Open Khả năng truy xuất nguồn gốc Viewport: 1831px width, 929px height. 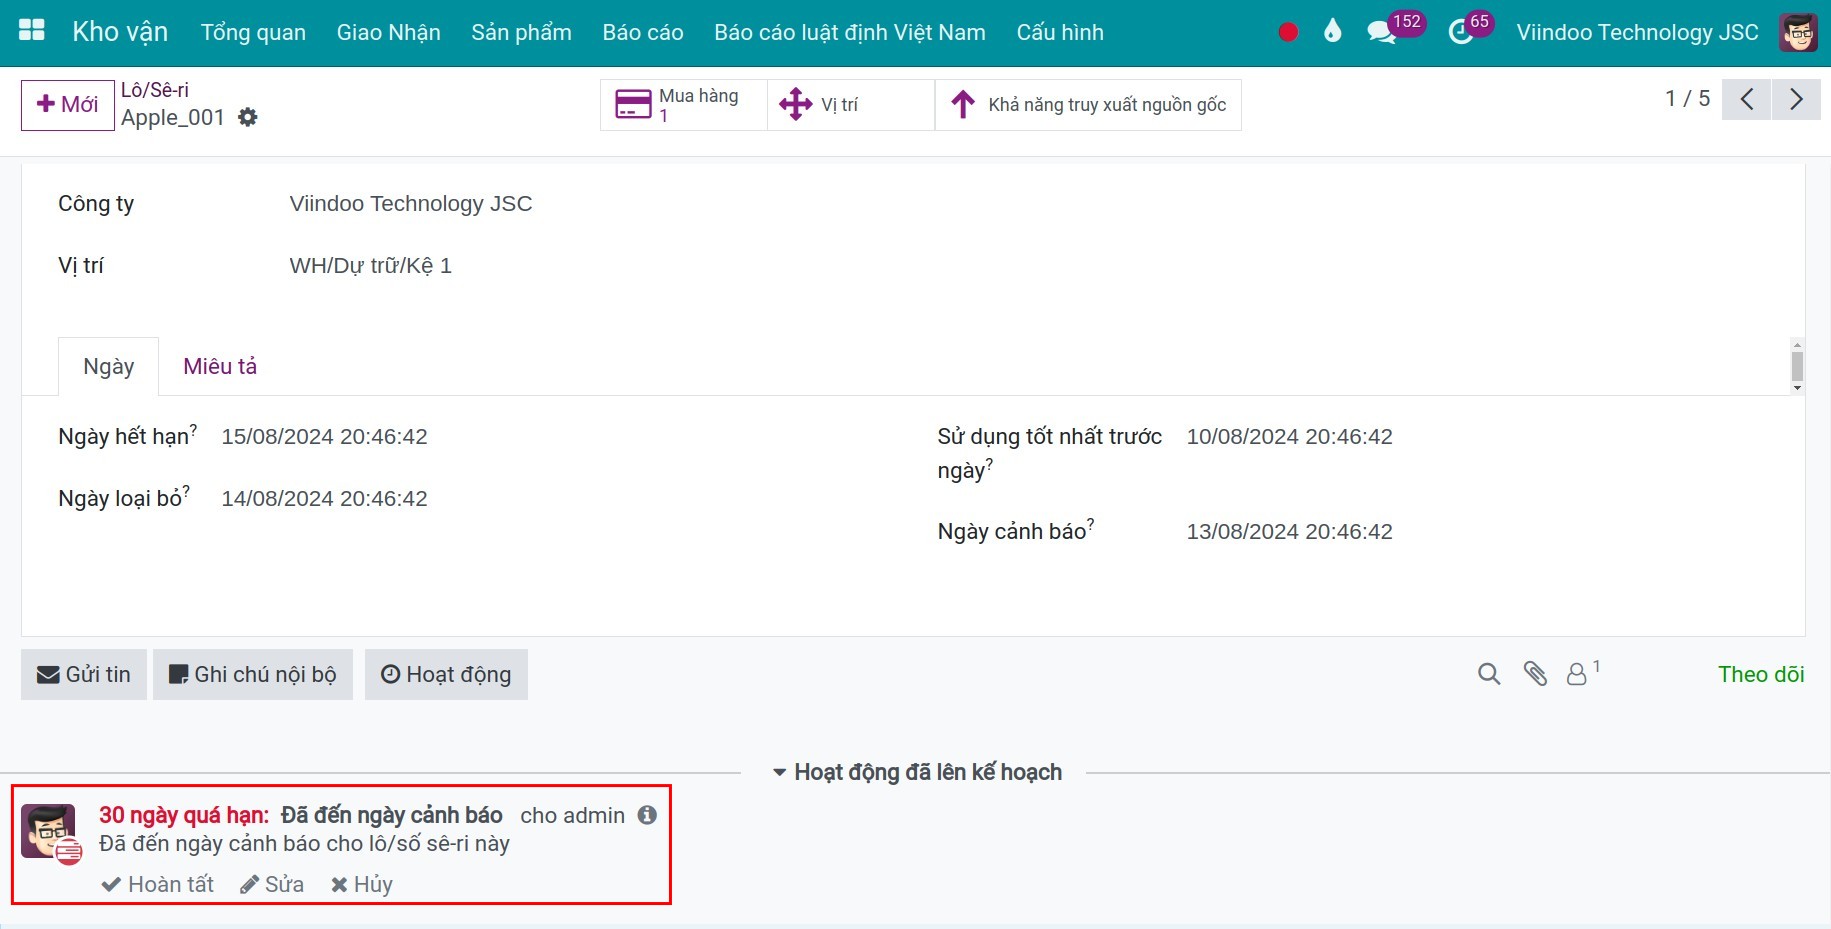click(1088, 104)
